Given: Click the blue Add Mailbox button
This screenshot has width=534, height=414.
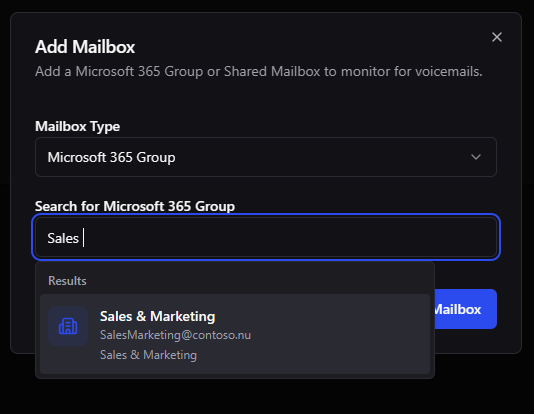Looking at the screenshot, I should click(x=465, y=309).
